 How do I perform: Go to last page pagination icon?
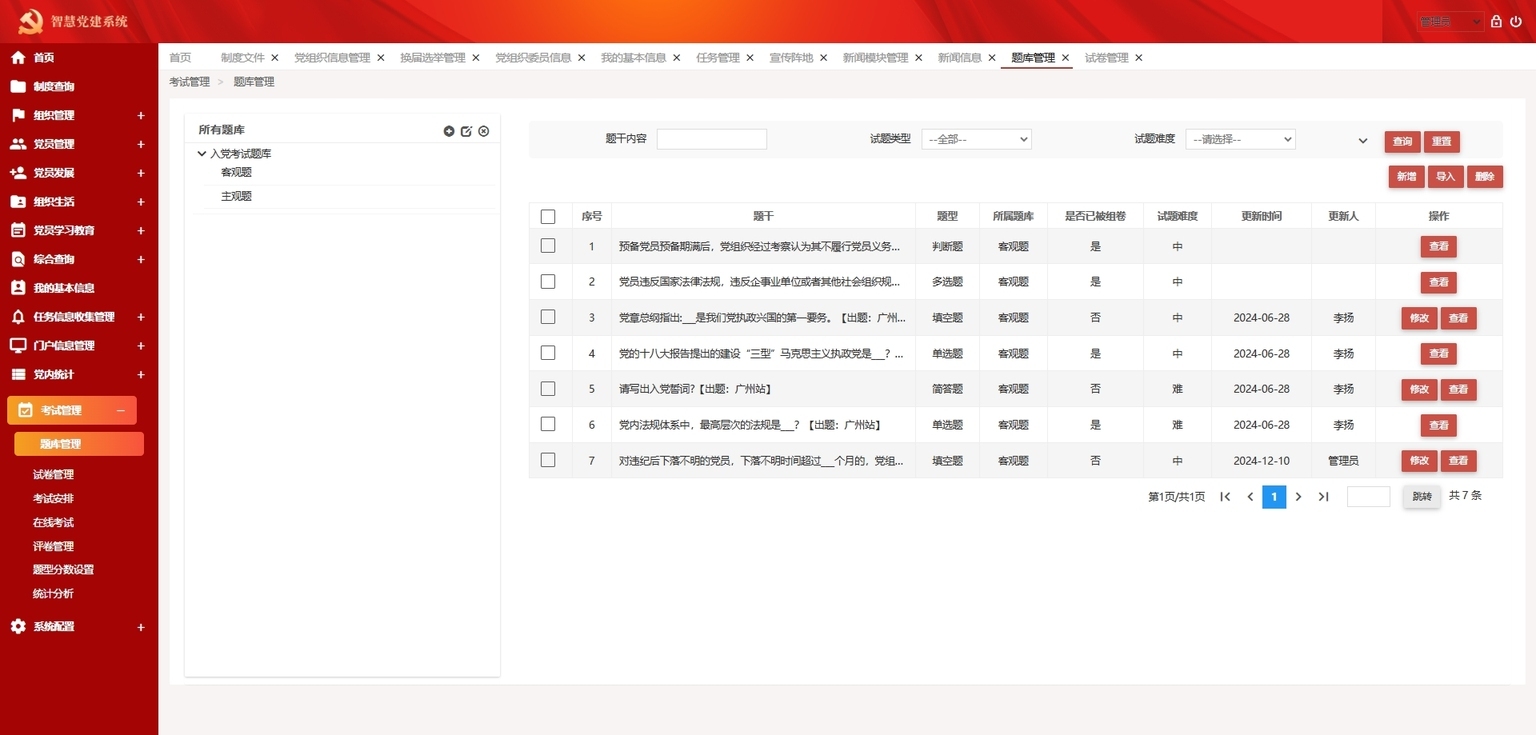[1323, 497]
